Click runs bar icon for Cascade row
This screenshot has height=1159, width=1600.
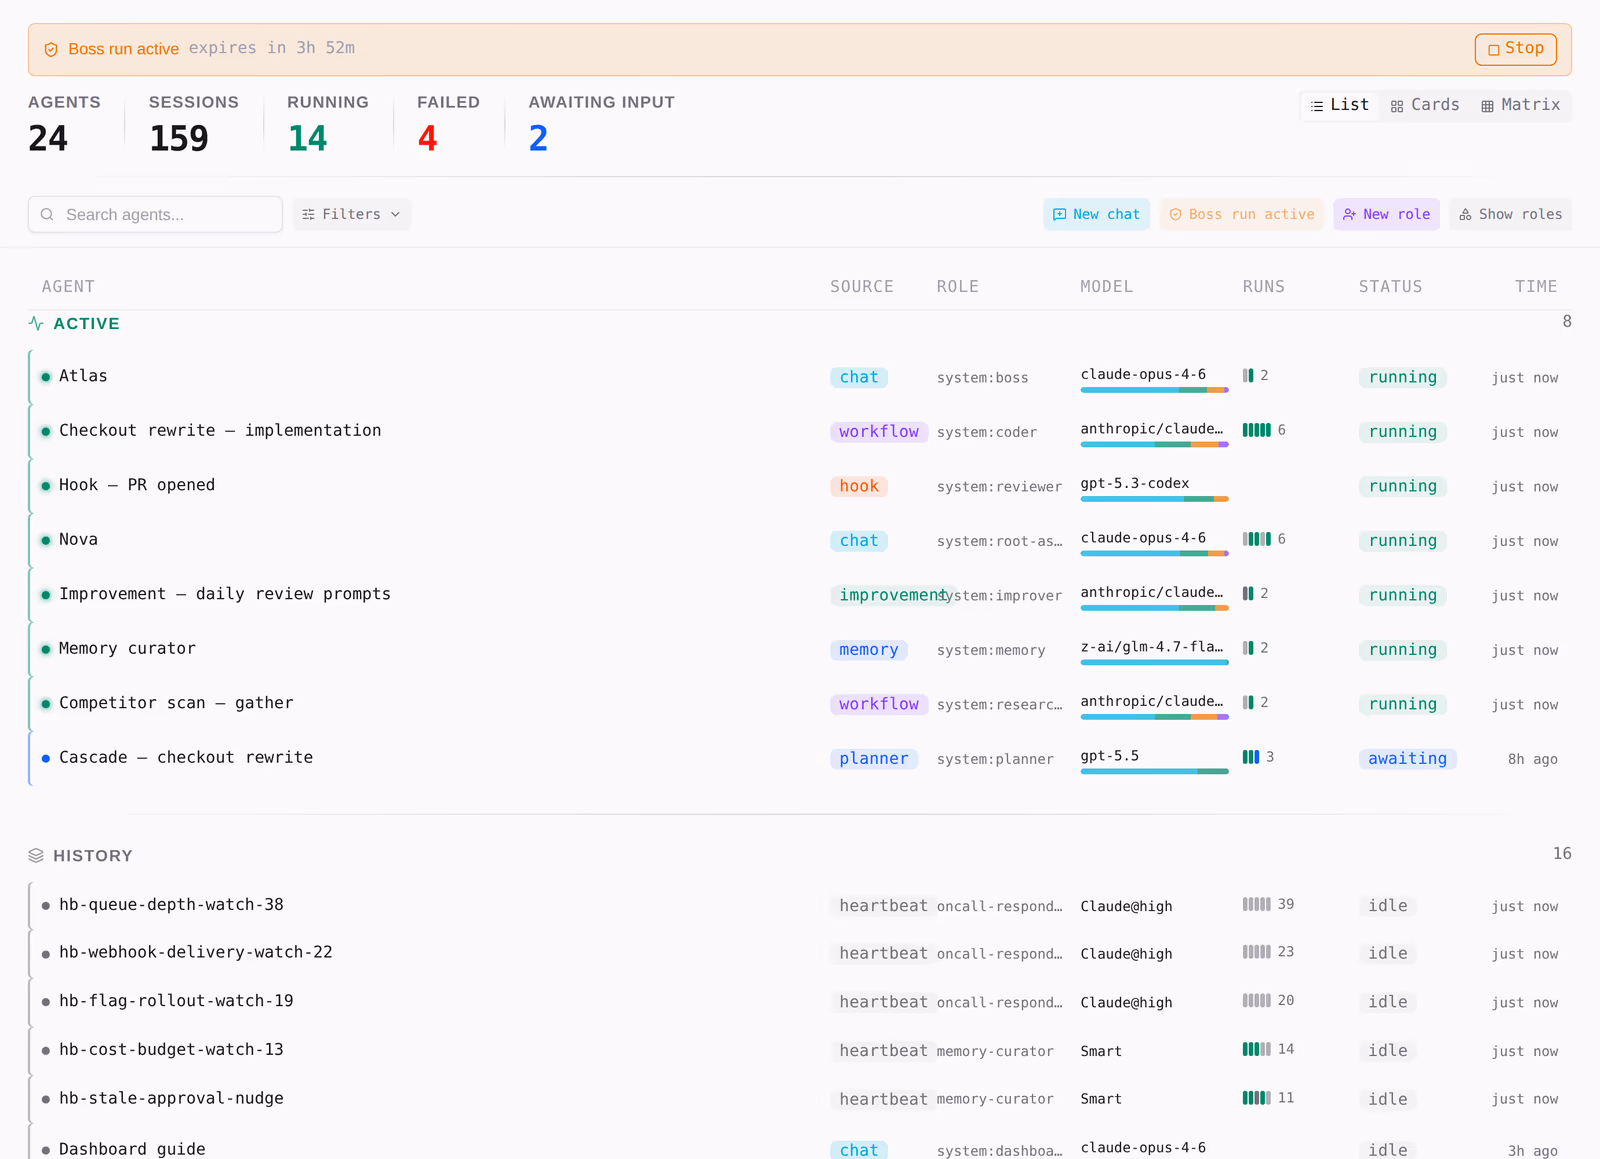click(x=1250, y=757)
